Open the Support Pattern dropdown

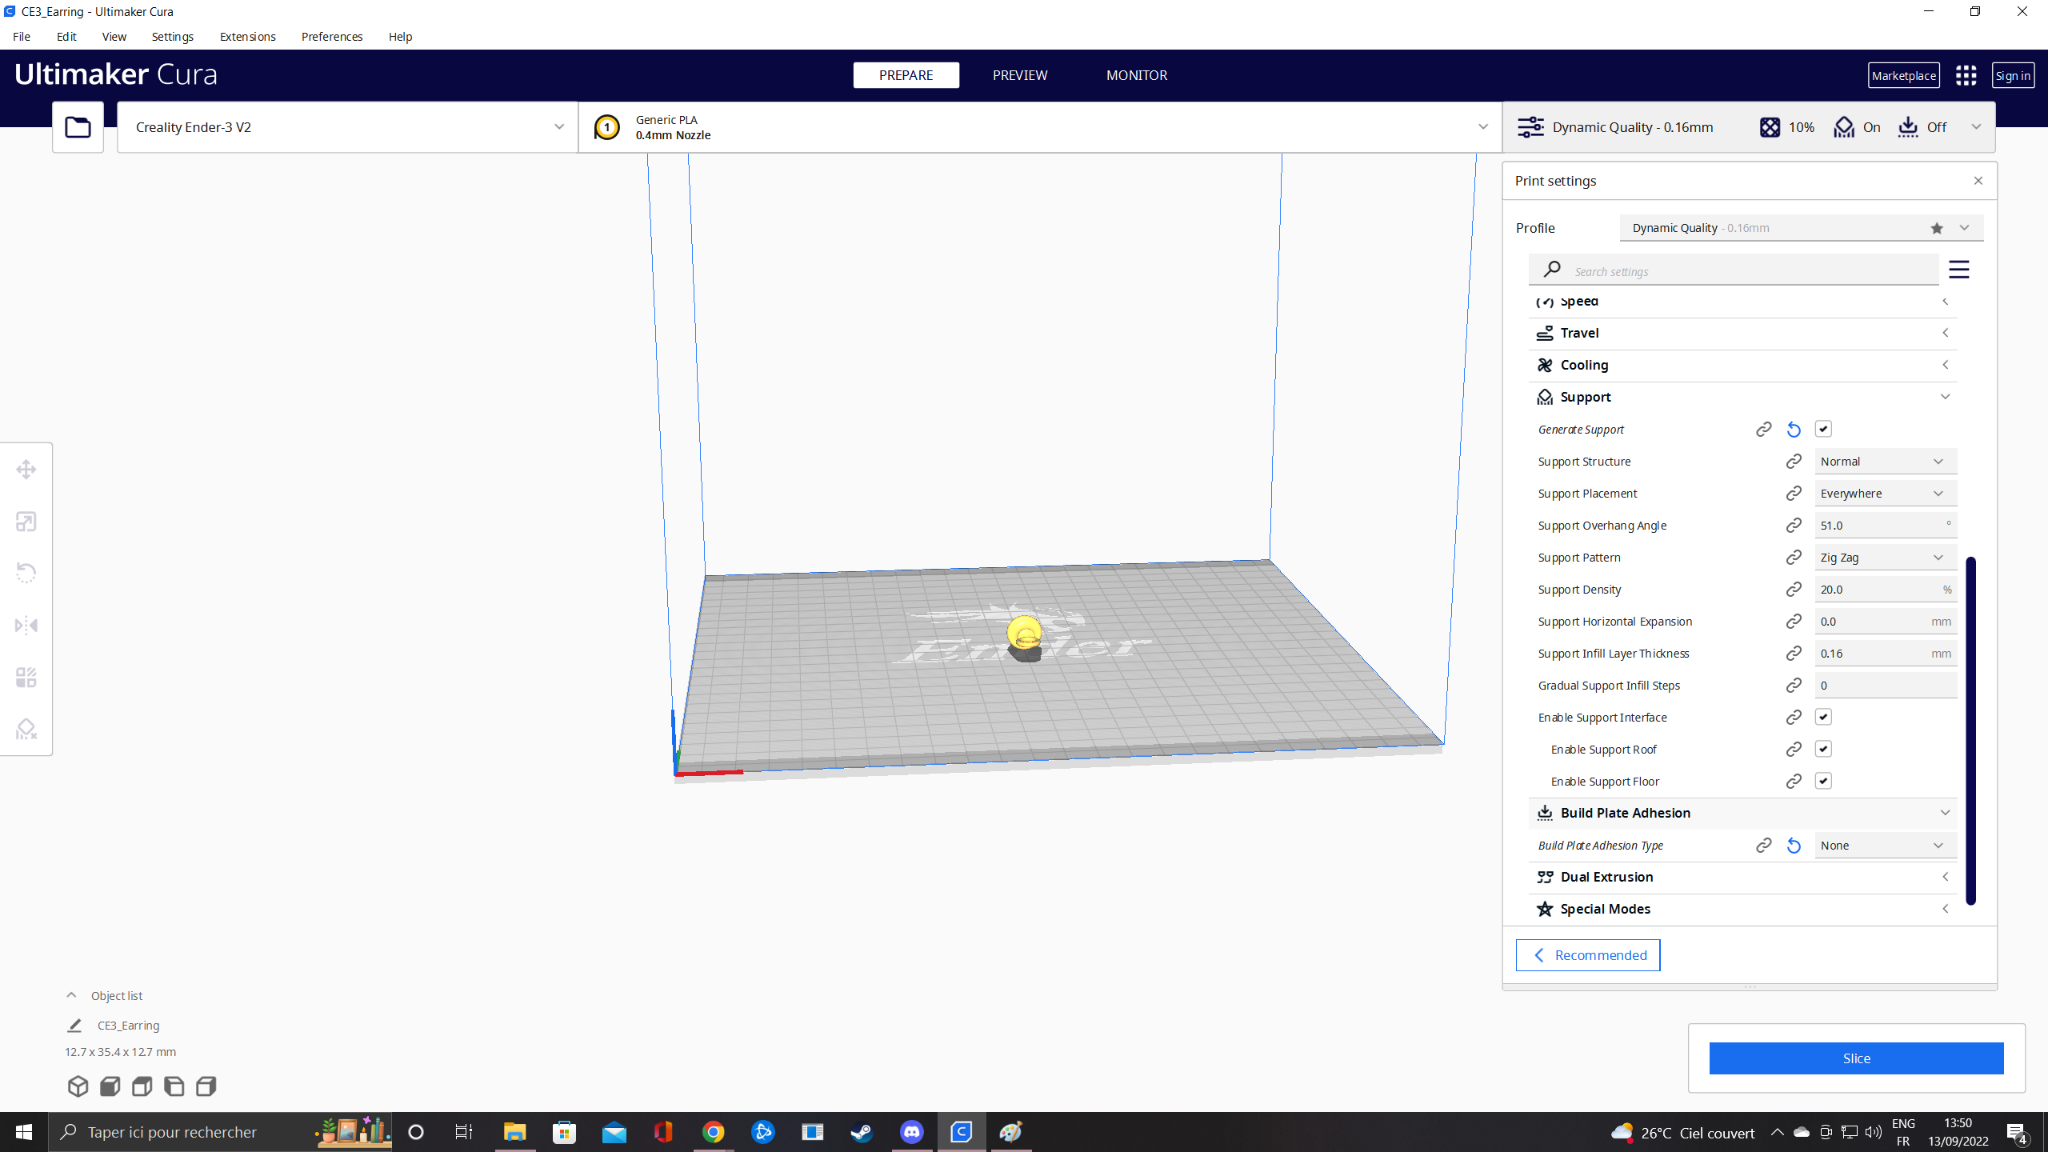point(1884,557)
